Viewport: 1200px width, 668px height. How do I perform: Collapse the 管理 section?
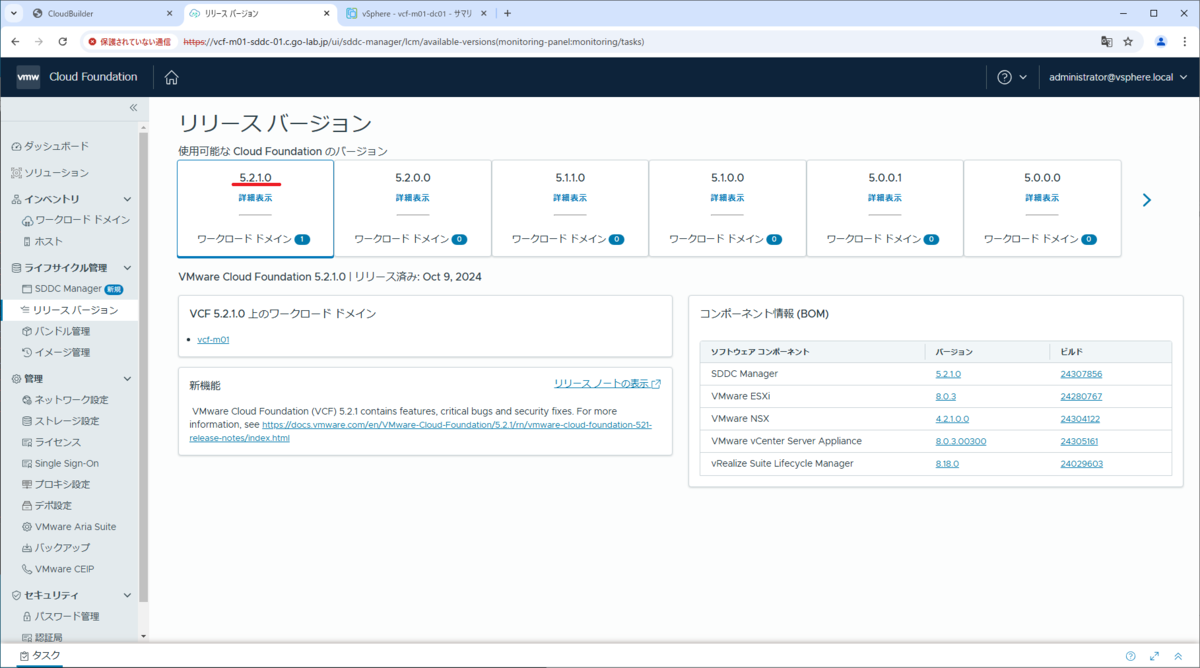(x=127, y=379)
